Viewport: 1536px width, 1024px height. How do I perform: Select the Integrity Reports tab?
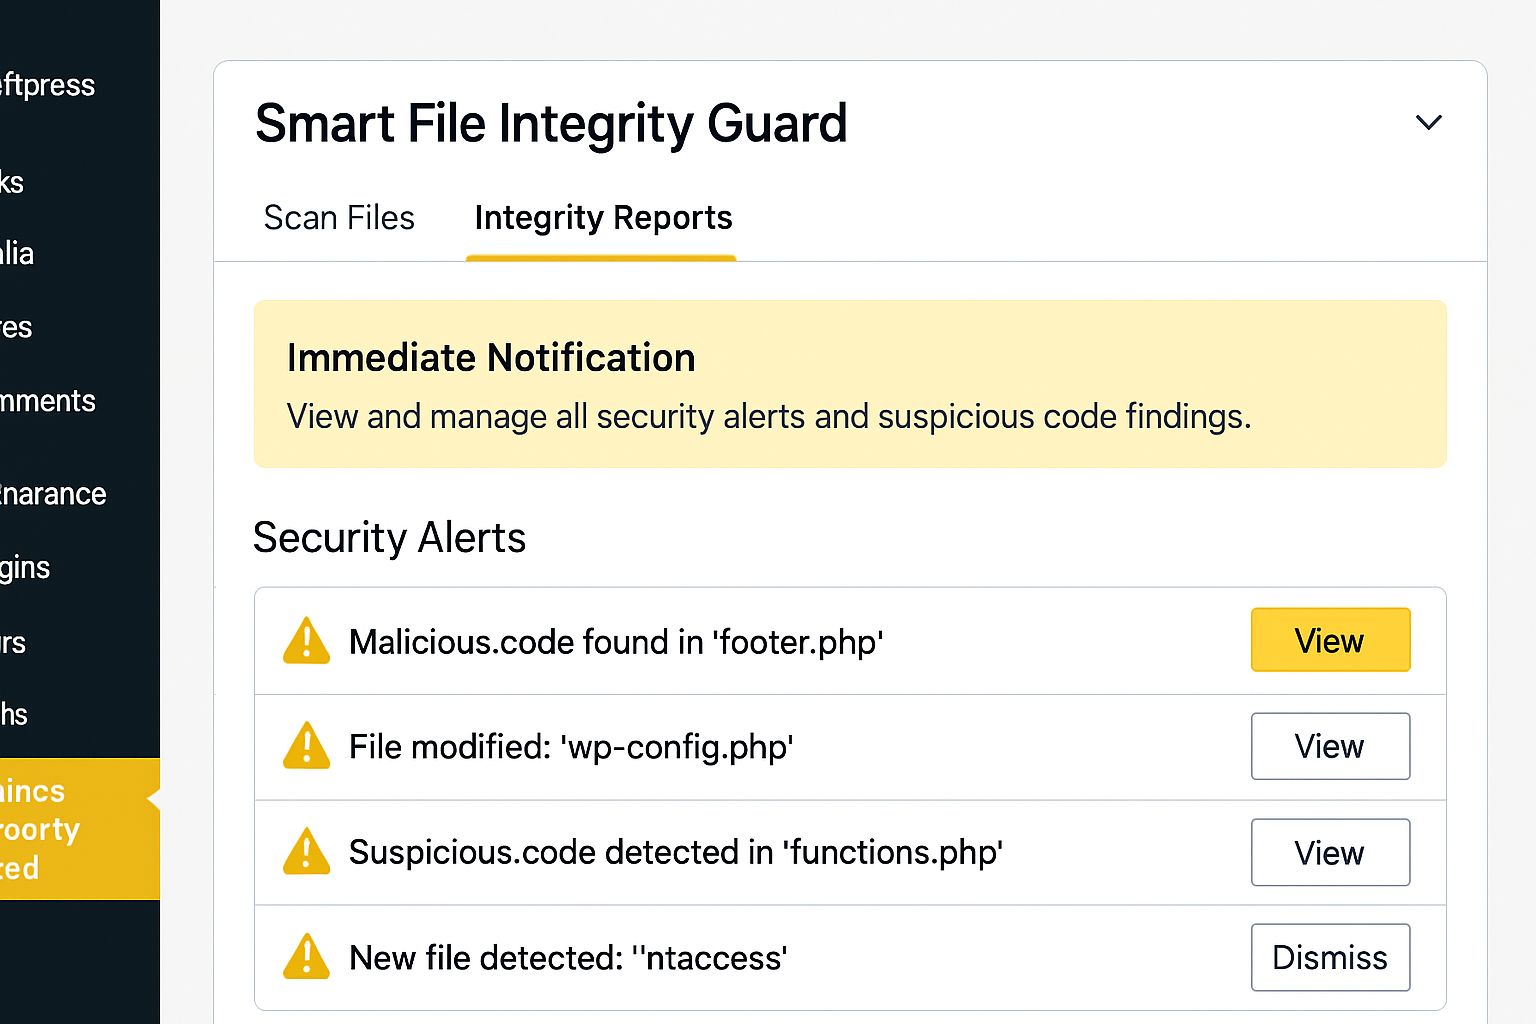click(x=603, y=218)
